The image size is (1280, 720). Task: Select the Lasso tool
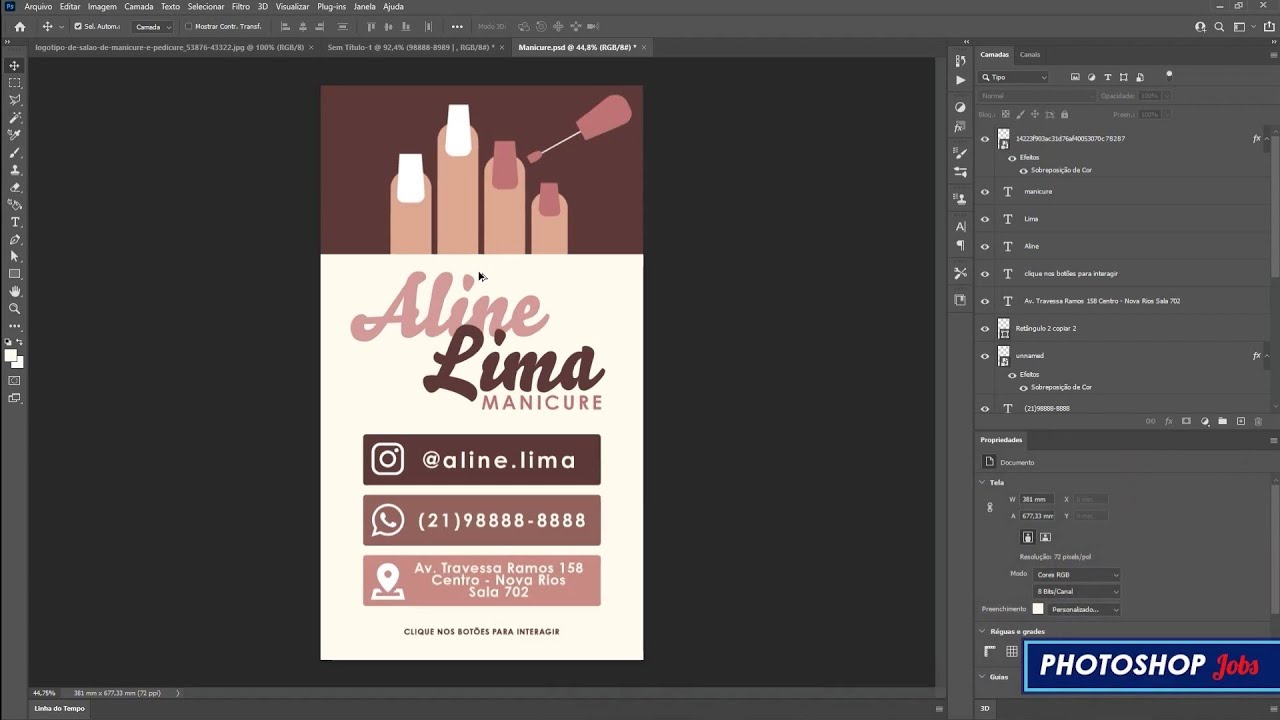pos(14,100)
